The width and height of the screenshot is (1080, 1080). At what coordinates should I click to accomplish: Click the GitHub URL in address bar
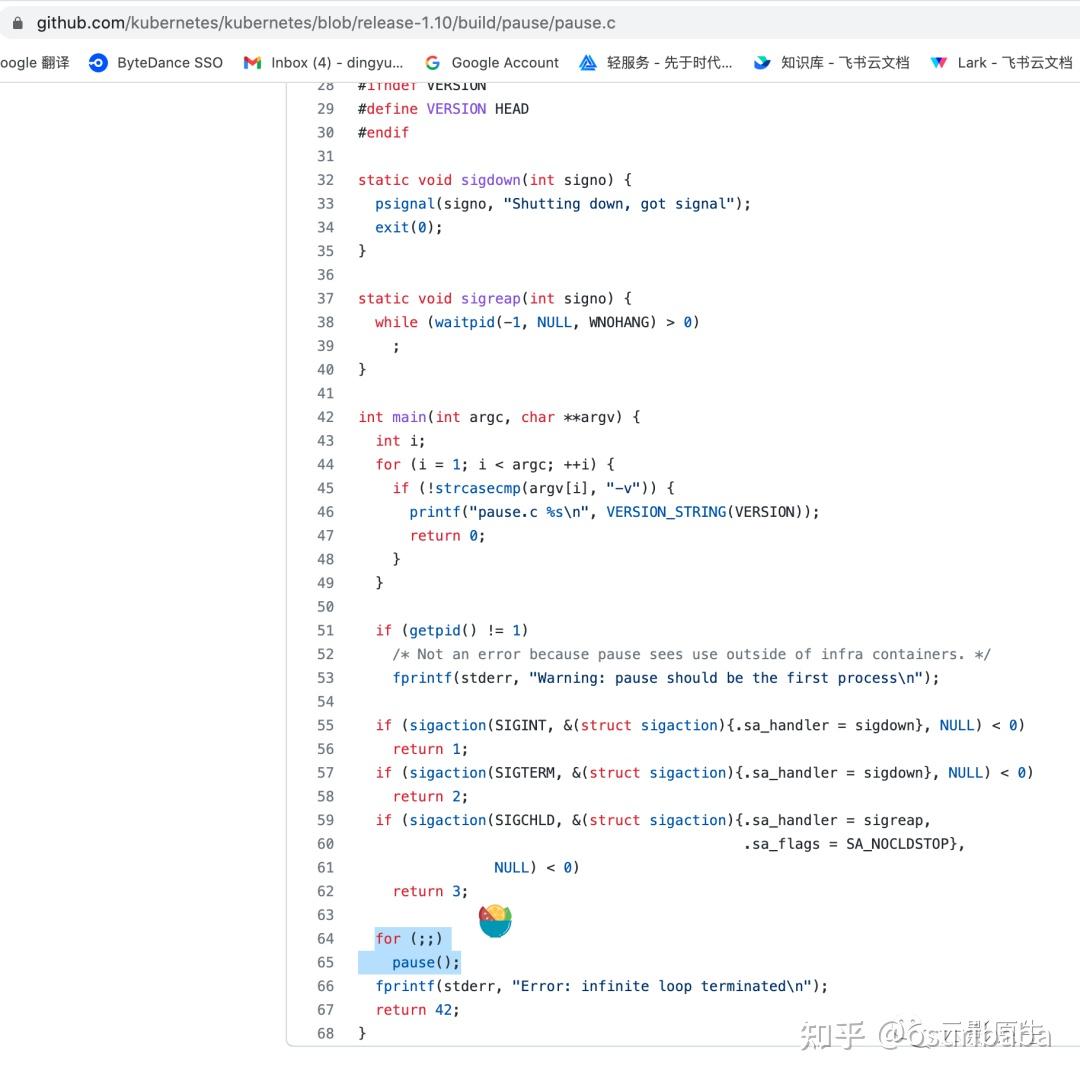(x=326, y=23)
